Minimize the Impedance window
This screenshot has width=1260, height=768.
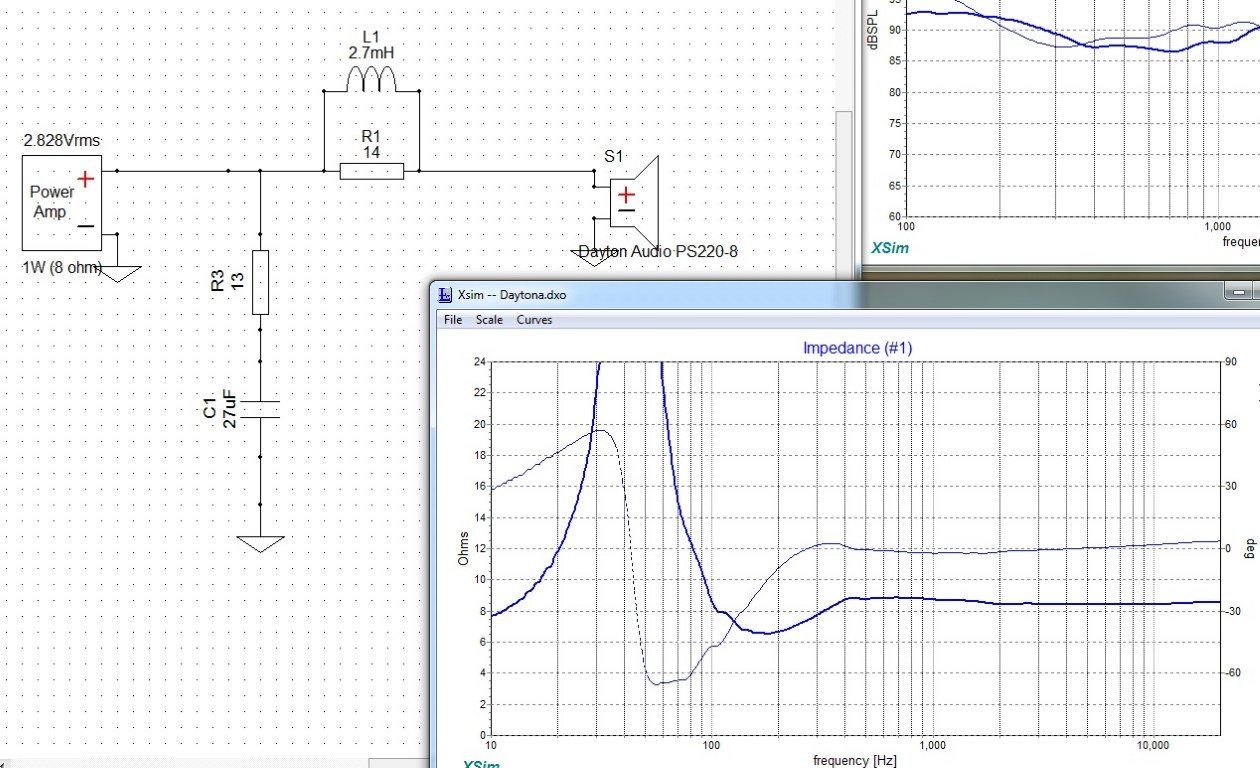pos(1240,291)
